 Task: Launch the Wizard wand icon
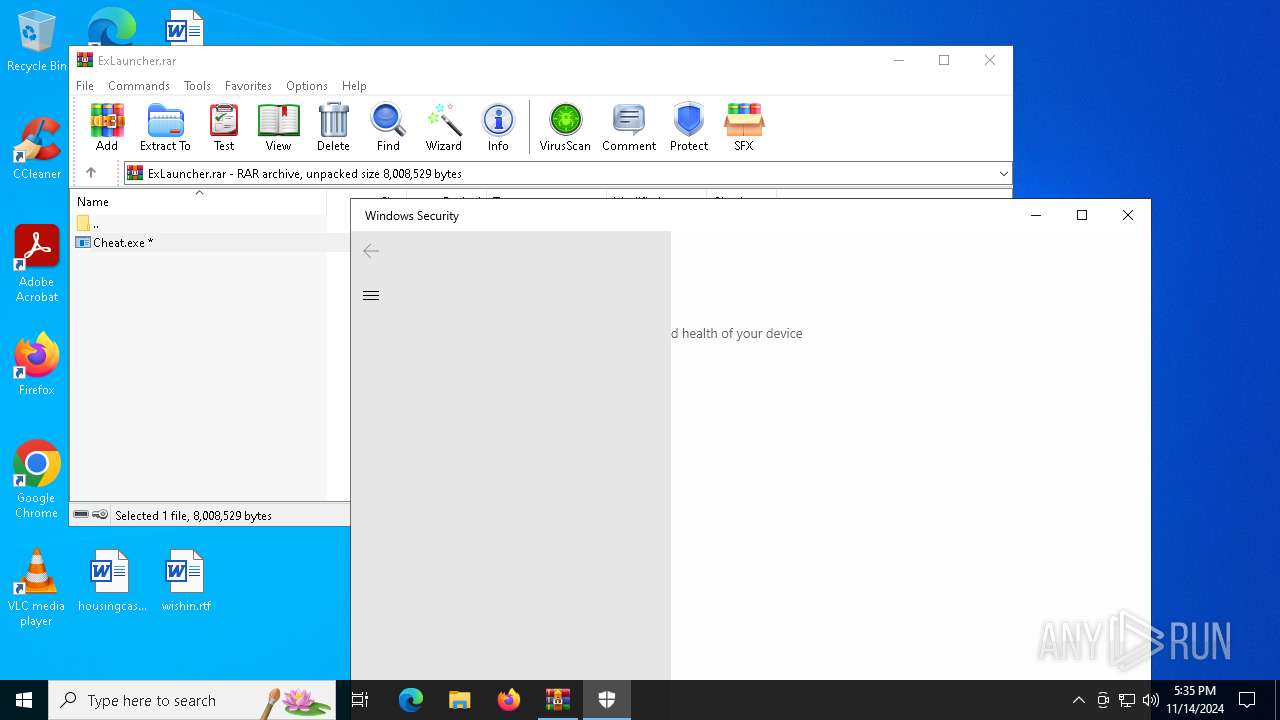click(443, 126)
